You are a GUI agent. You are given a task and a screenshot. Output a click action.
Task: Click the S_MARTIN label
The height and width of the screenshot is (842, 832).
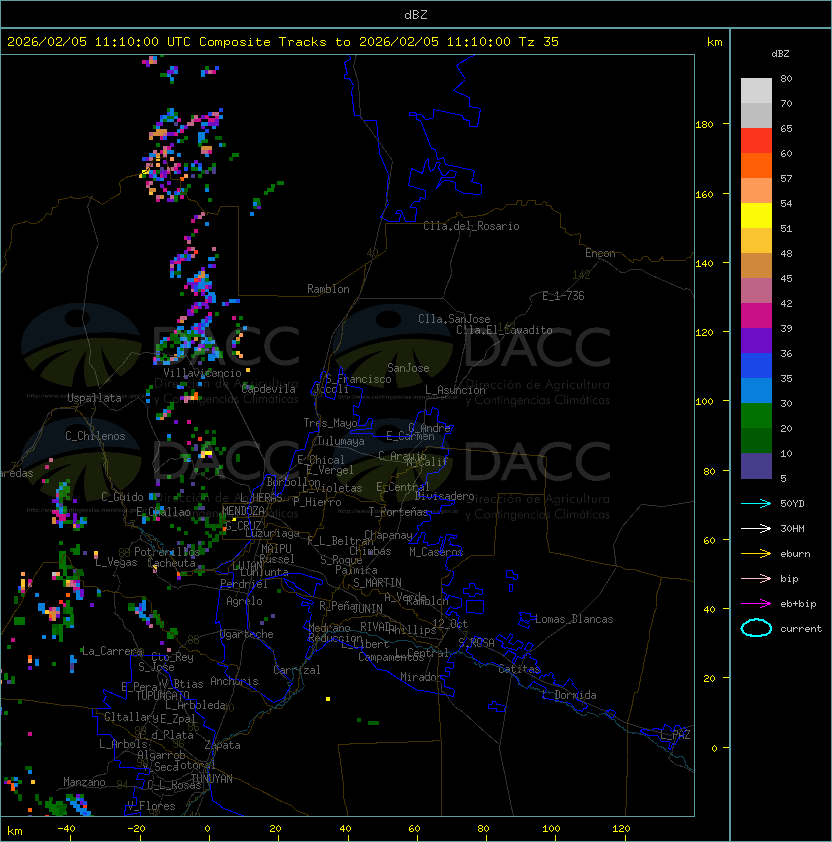tap(377, 583)
